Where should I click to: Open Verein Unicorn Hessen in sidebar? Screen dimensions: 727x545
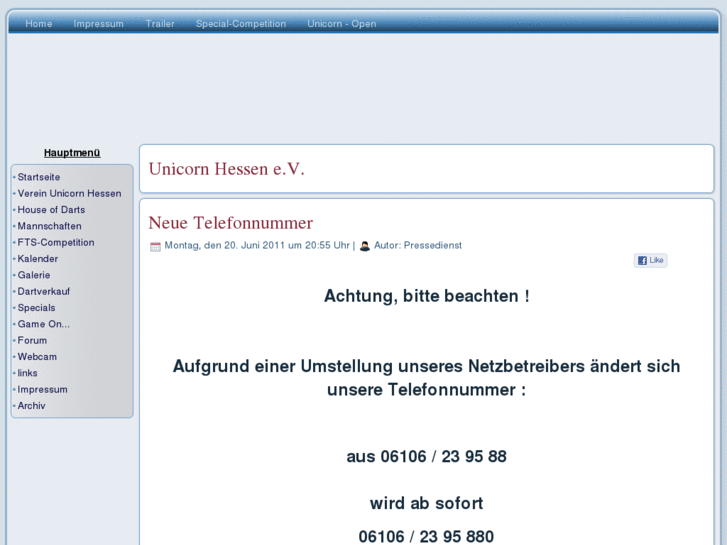point(70,193)
